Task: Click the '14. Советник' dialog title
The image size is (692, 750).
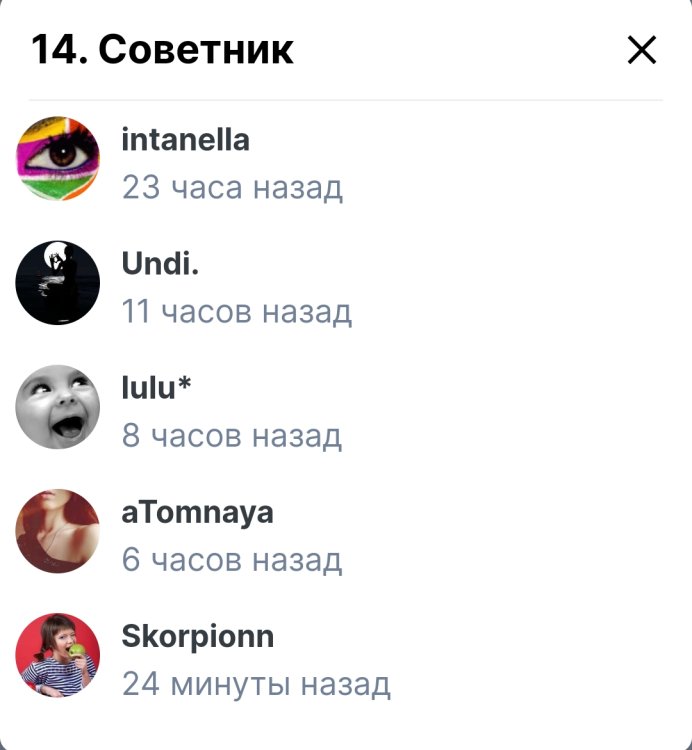Action: coord(163,50)
